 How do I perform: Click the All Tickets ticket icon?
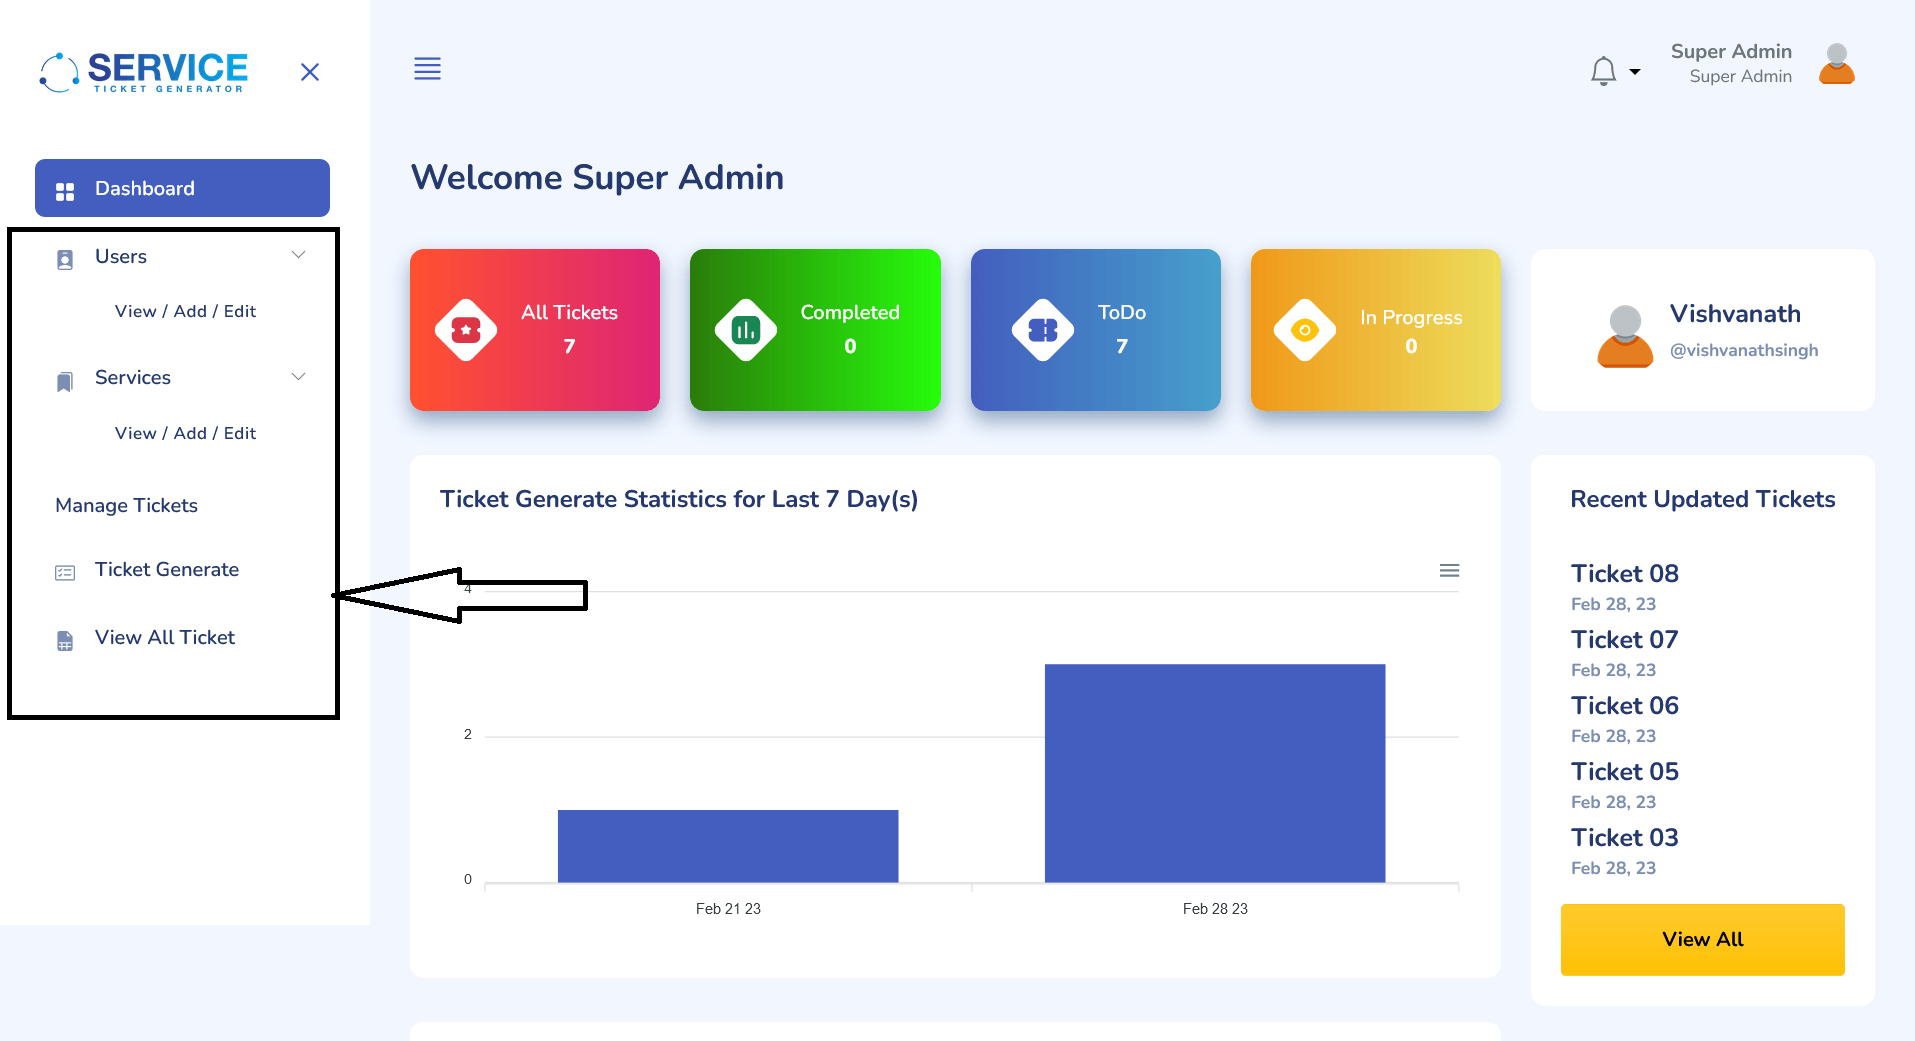[466, 329]
